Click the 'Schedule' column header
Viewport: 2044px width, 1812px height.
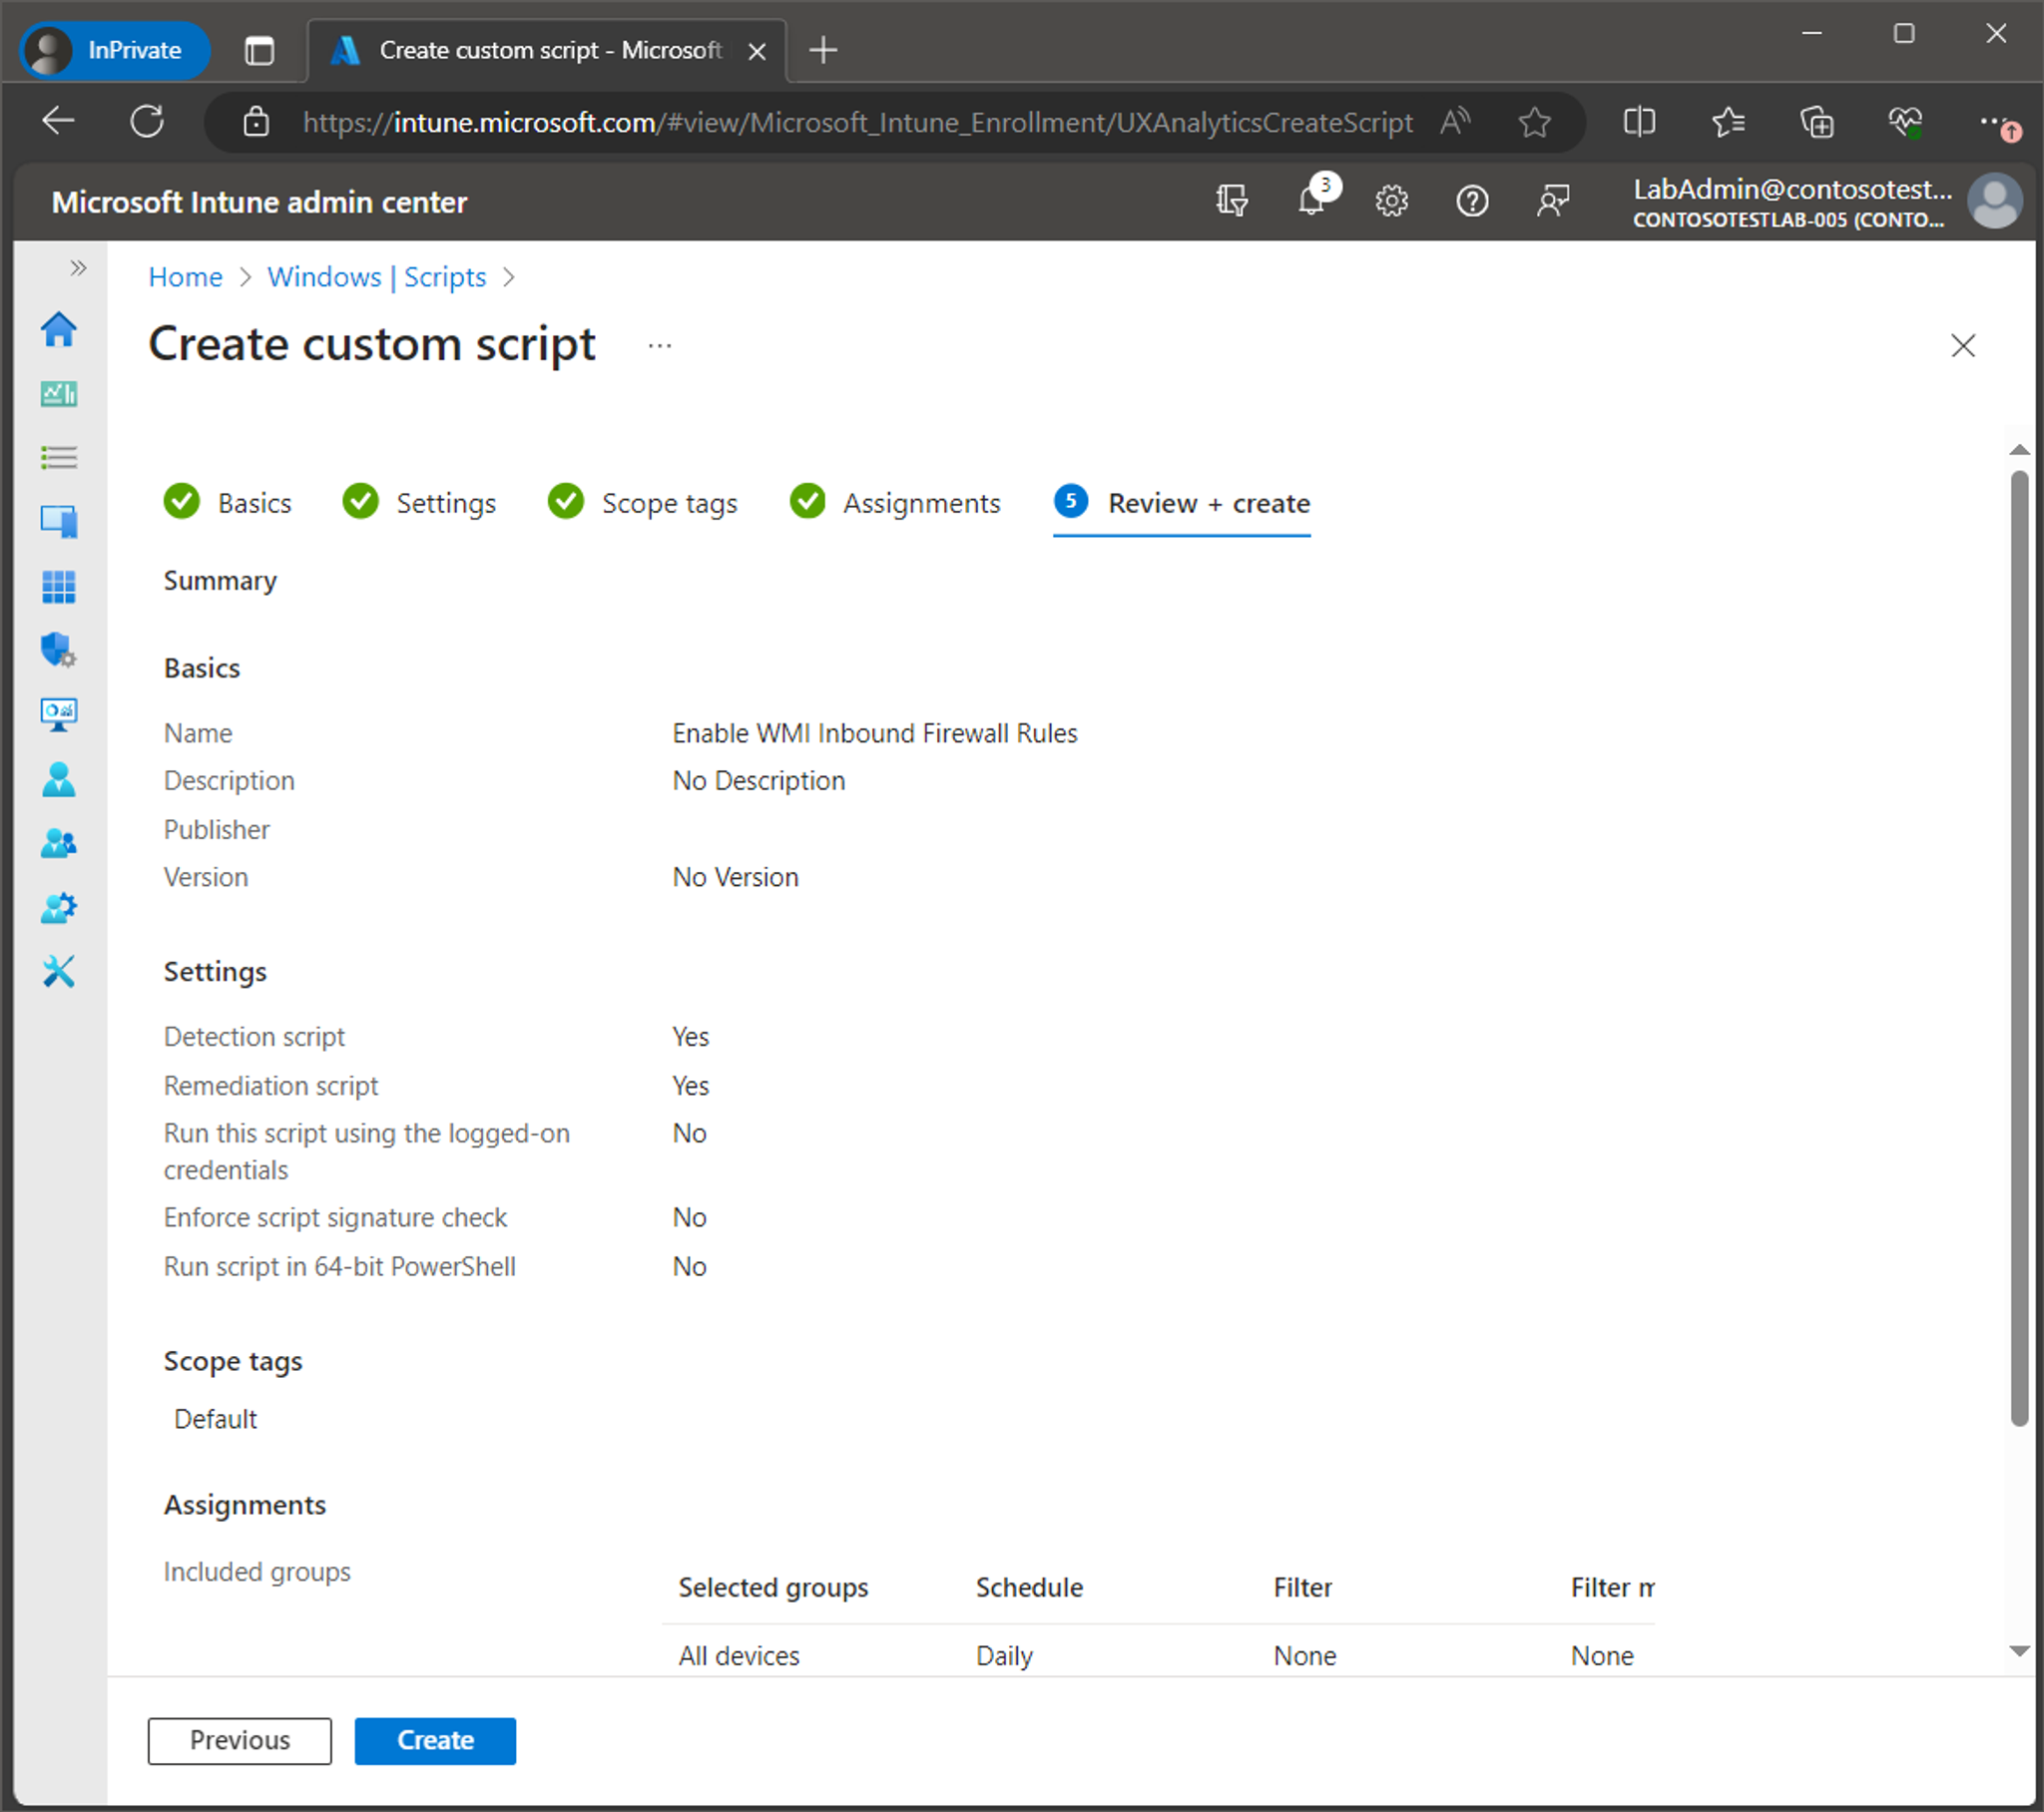click(1029, 1587)
